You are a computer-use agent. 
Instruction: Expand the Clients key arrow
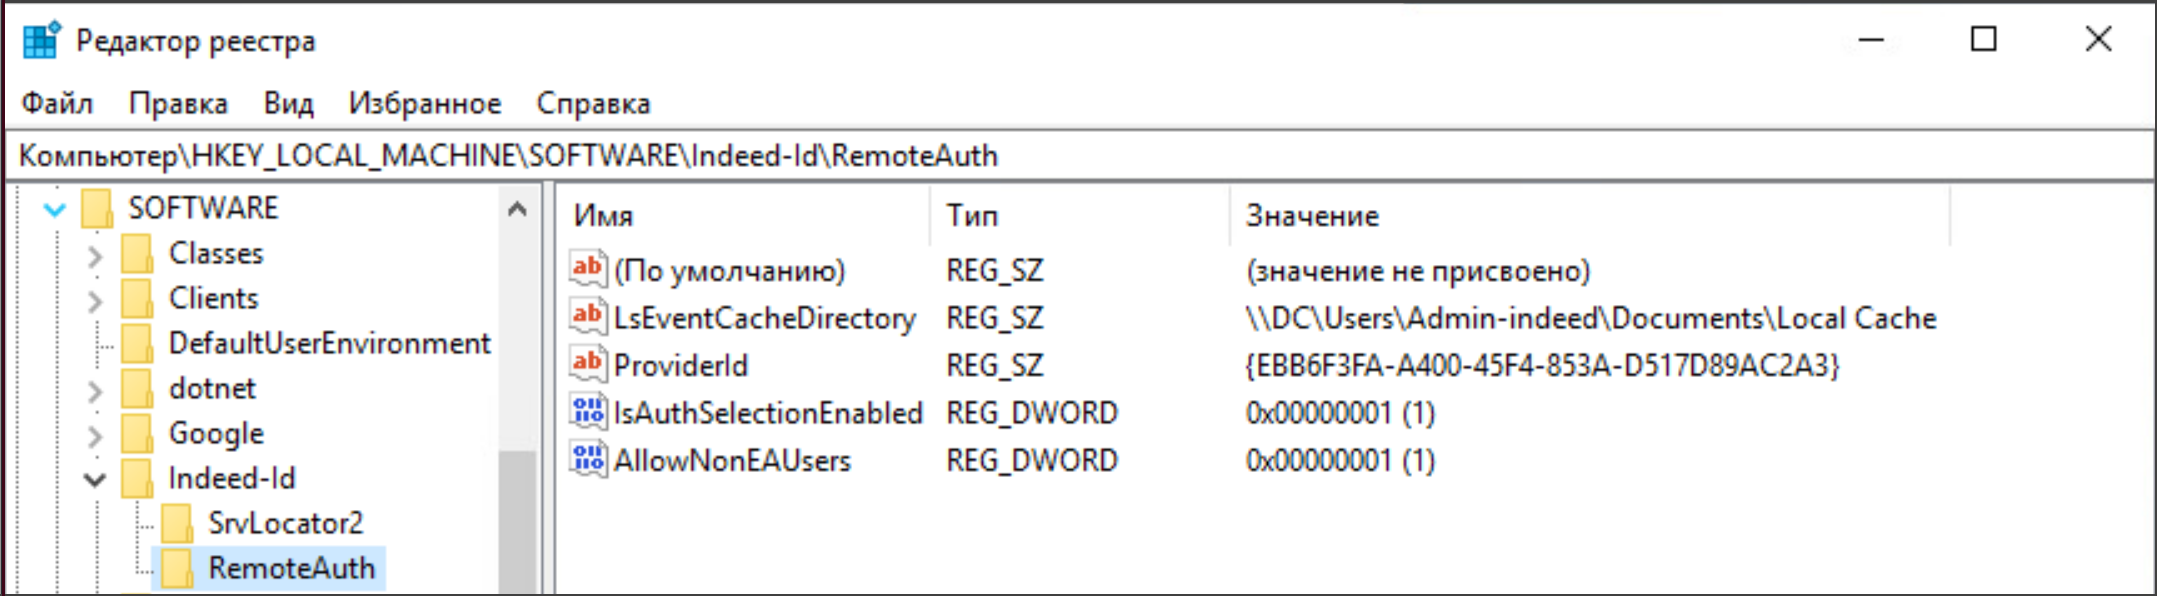95,300
